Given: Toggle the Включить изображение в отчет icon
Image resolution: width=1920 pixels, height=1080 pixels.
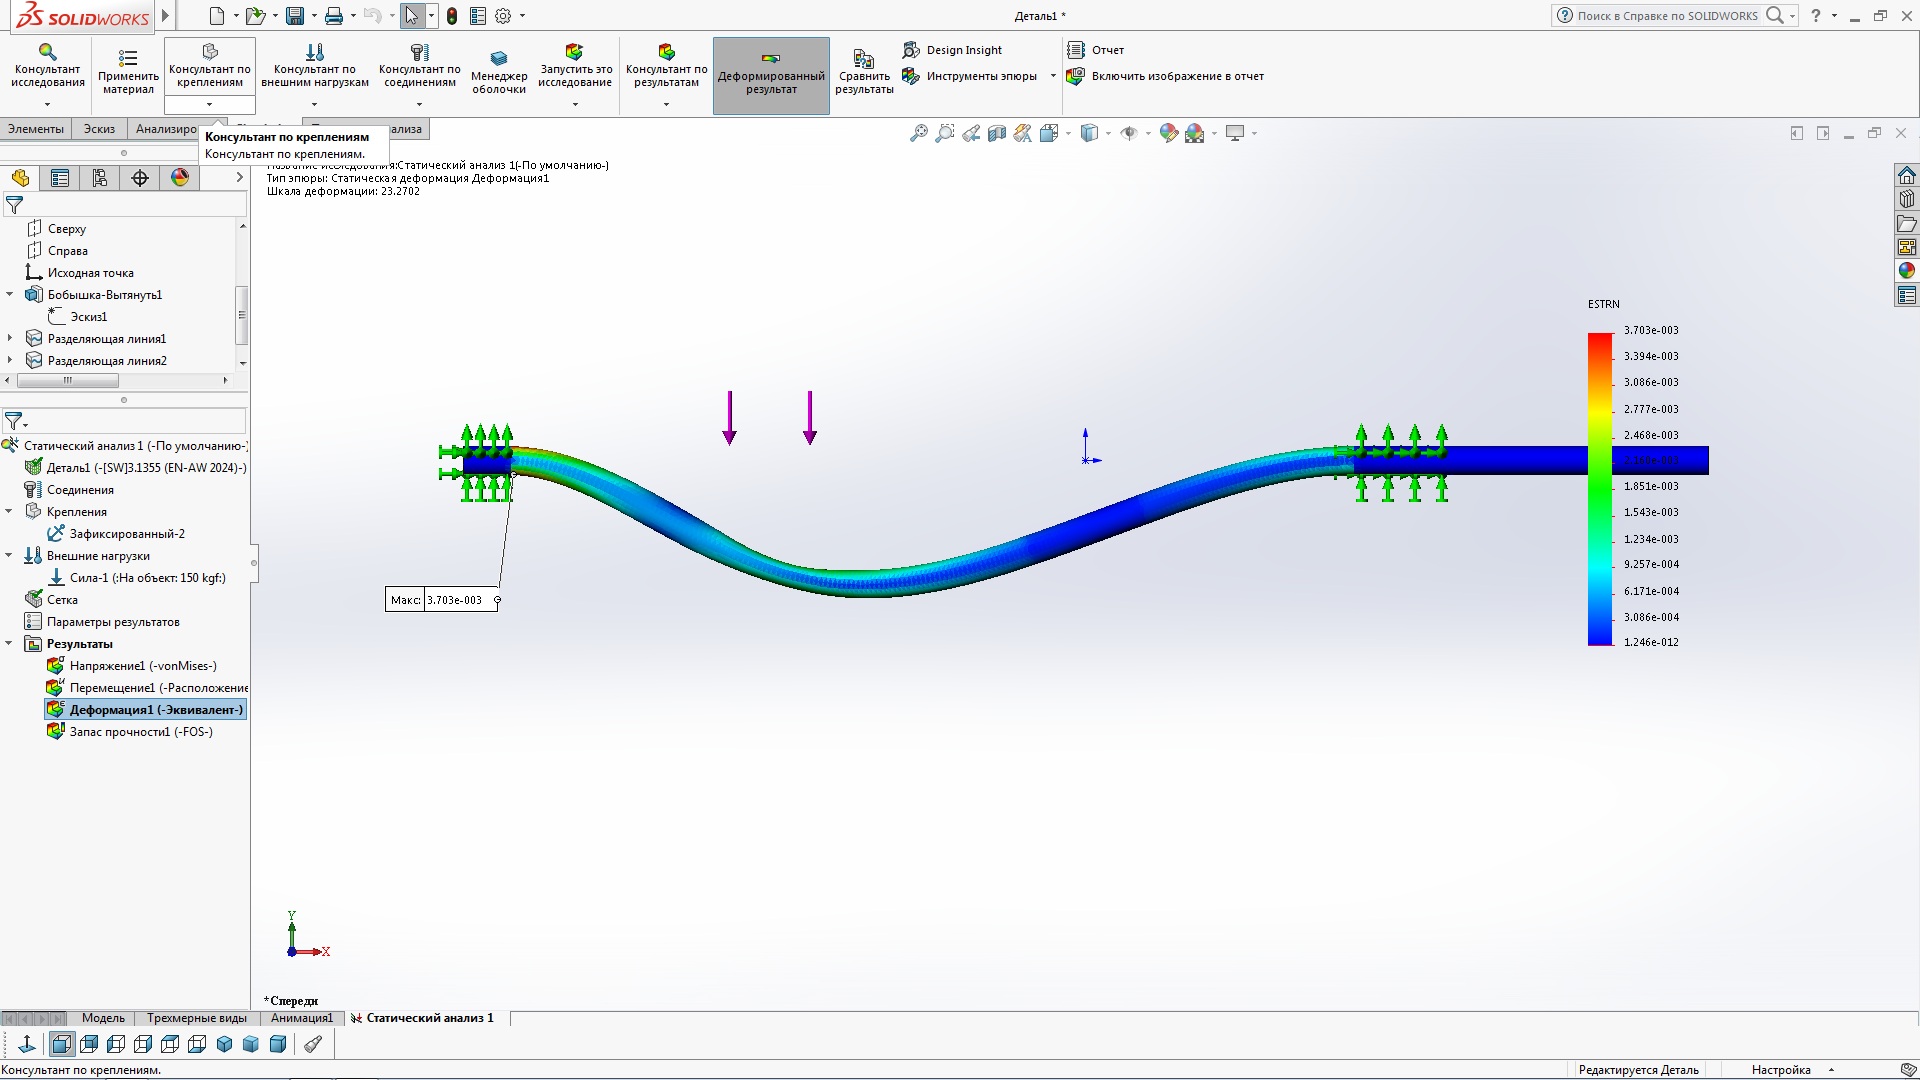Looking at the screenshot, I should (1076, 75).
